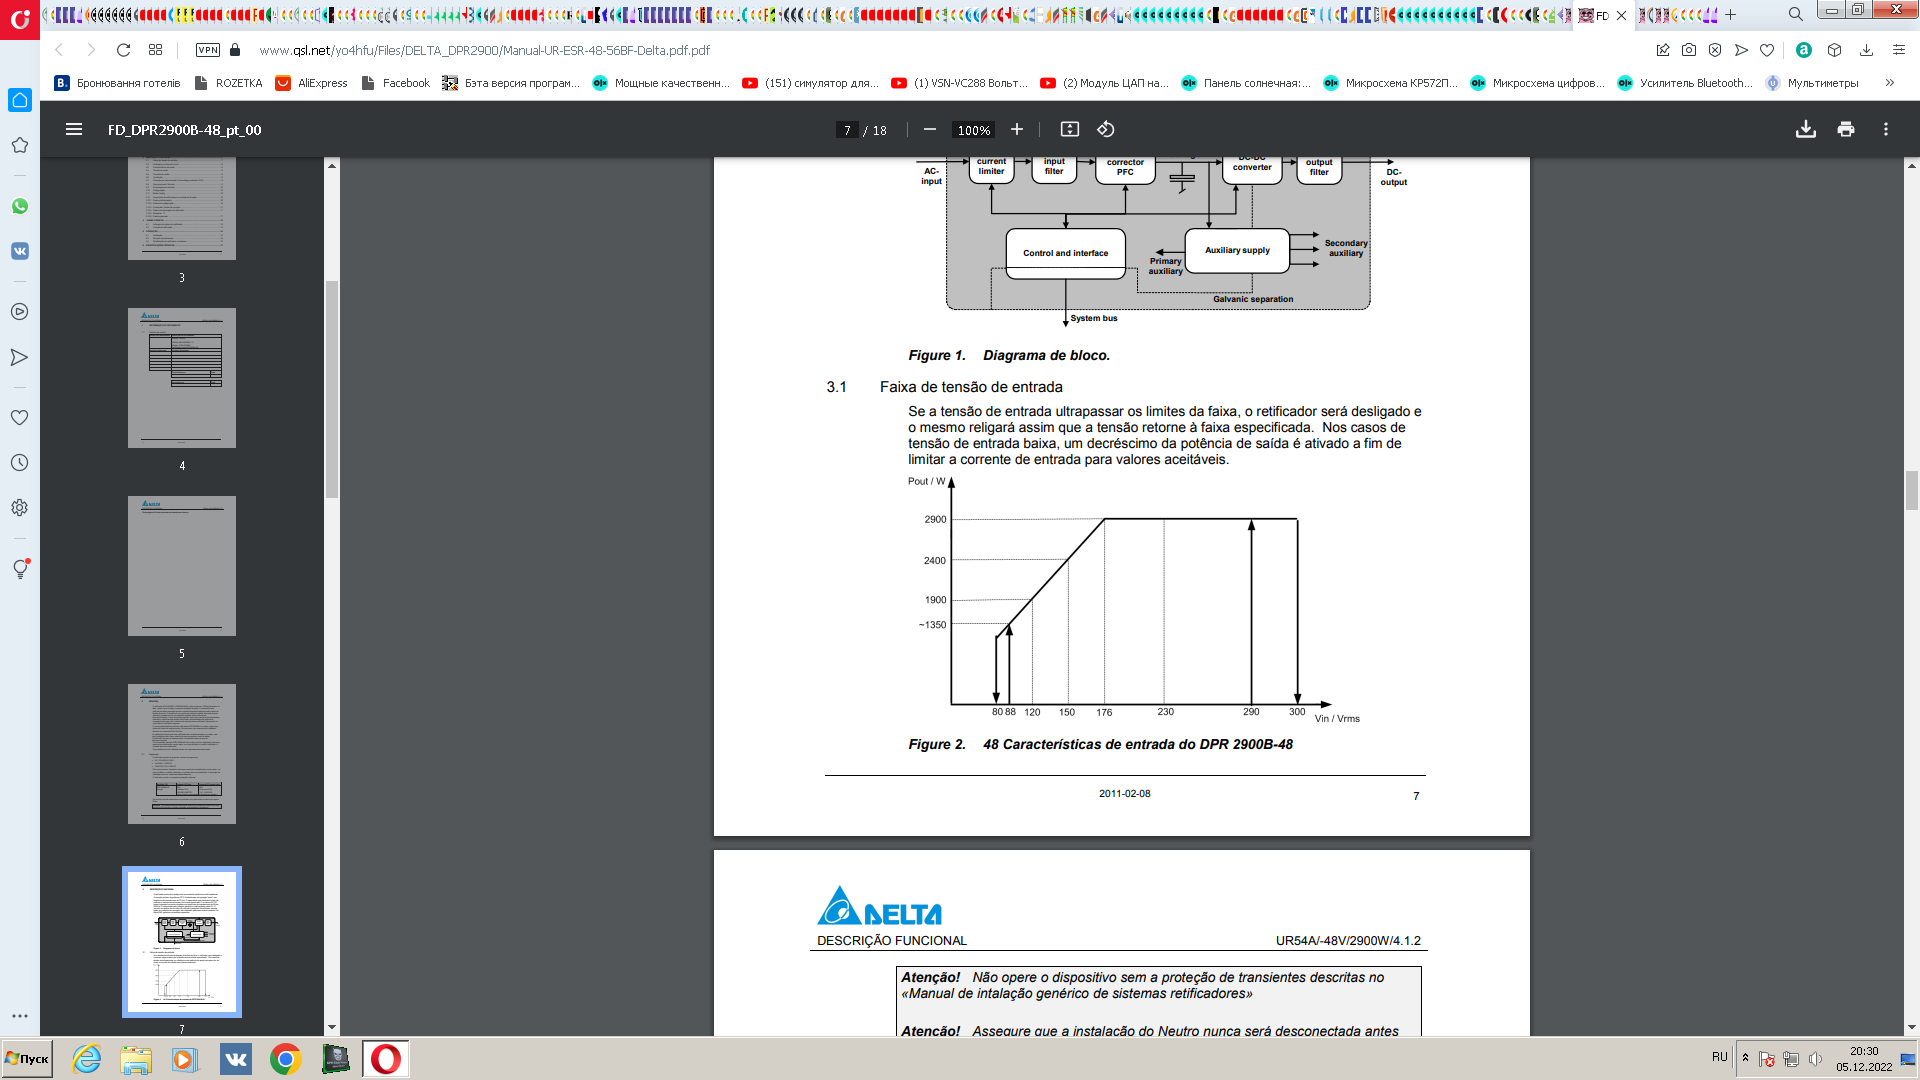This screenshot has width=1920, height=1080.
Task: Open the Facebook bookmark
Action: tap(396, 83)
